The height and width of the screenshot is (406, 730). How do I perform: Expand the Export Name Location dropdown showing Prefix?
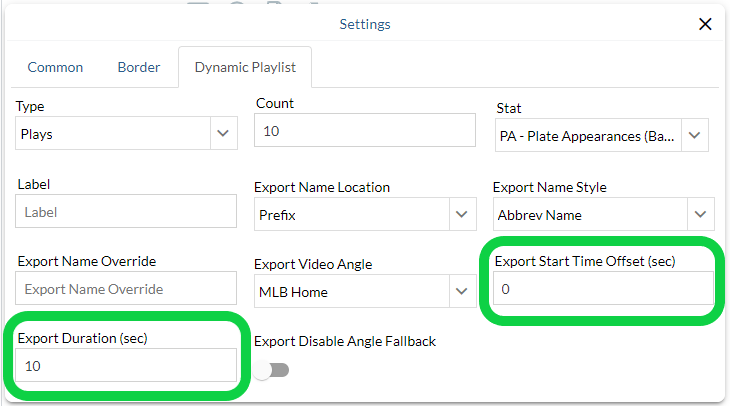(x=351, y=214)
